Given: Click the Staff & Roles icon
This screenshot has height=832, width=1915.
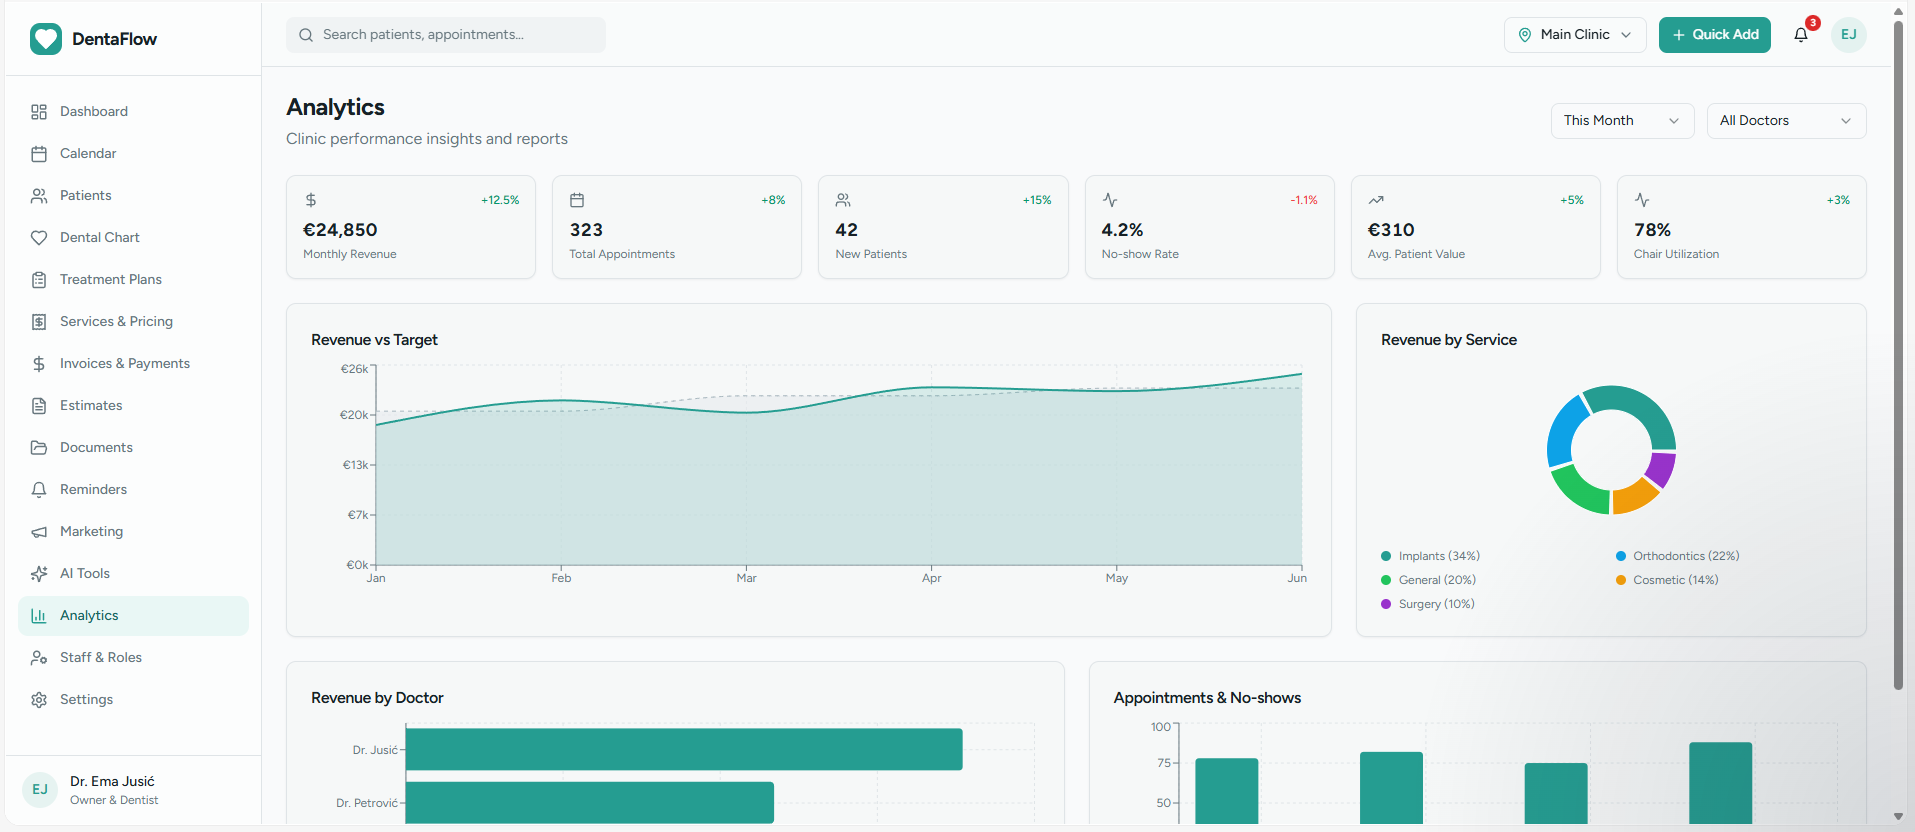Looking at the screenshot, I should 39,658.
